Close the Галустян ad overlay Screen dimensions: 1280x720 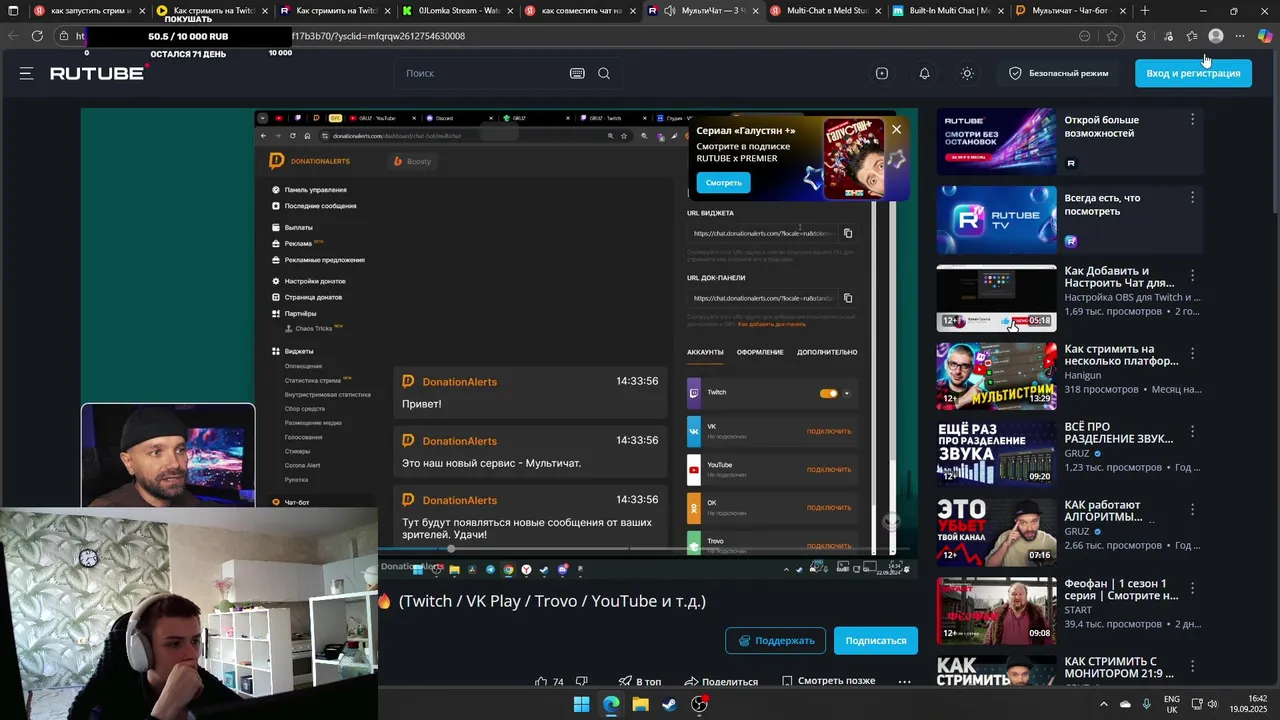coord(897,129)
